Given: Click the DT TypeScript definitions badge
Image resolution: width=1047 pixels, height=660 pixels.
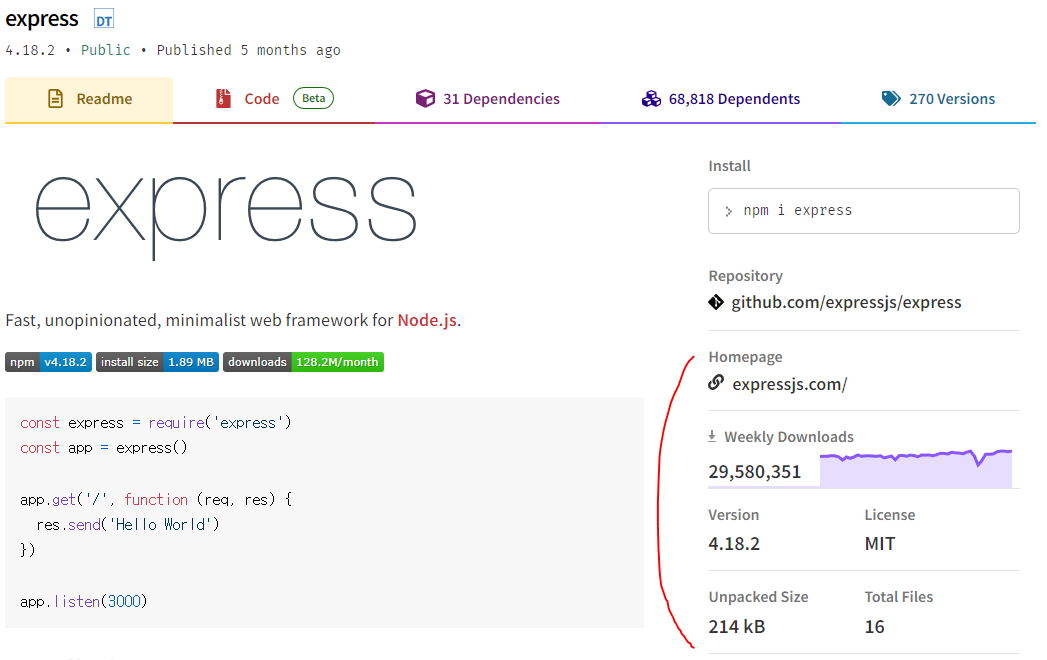Looking at the screenshot, I should [103, 19].
